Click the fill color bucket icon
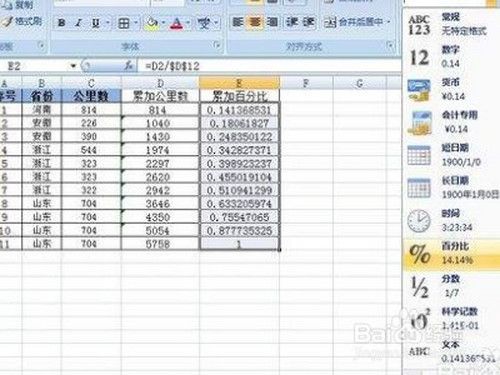This screenshot has width=500, height=375. (152, 23)
